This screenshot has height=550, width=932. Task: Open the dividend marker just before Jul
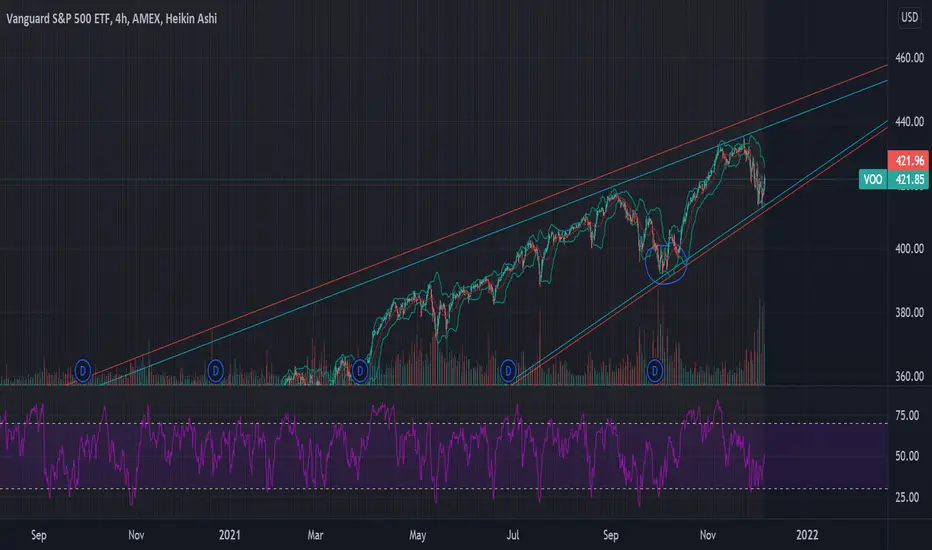coord(508,371)
